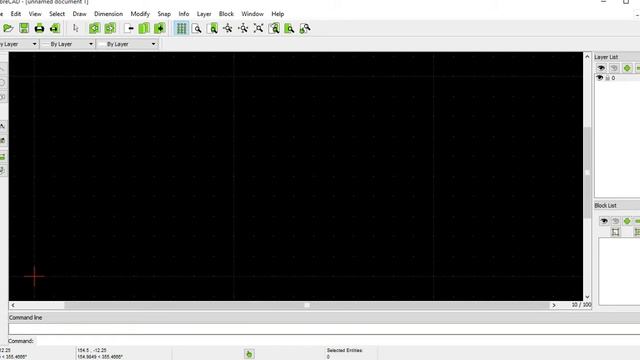
Task: Paste with the toolbar plus-page icon
Action: point(160,28)
